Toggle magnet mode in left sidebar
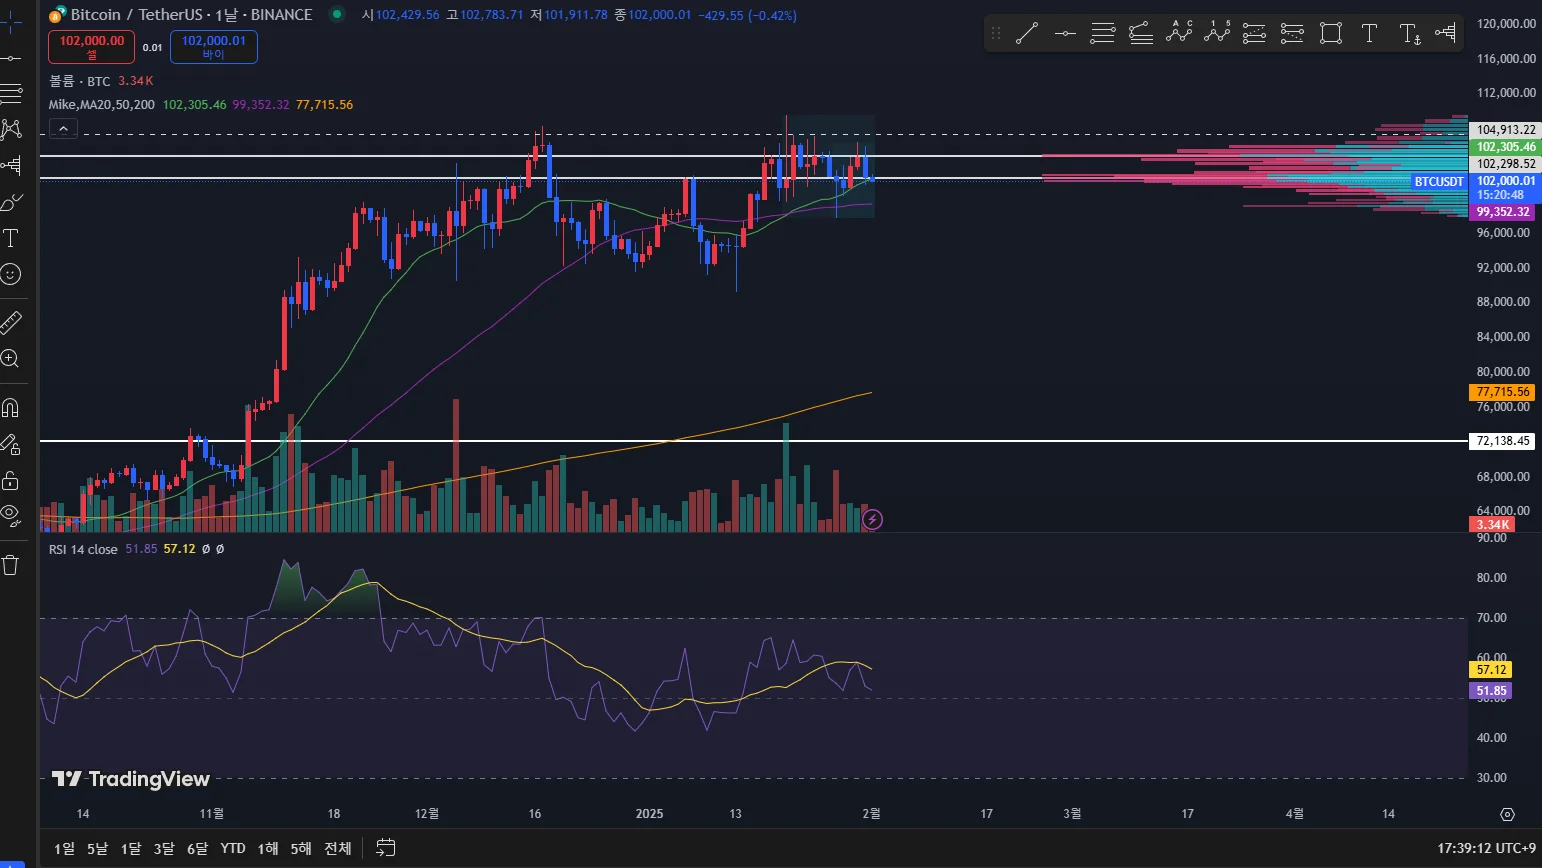 point(10,407)
